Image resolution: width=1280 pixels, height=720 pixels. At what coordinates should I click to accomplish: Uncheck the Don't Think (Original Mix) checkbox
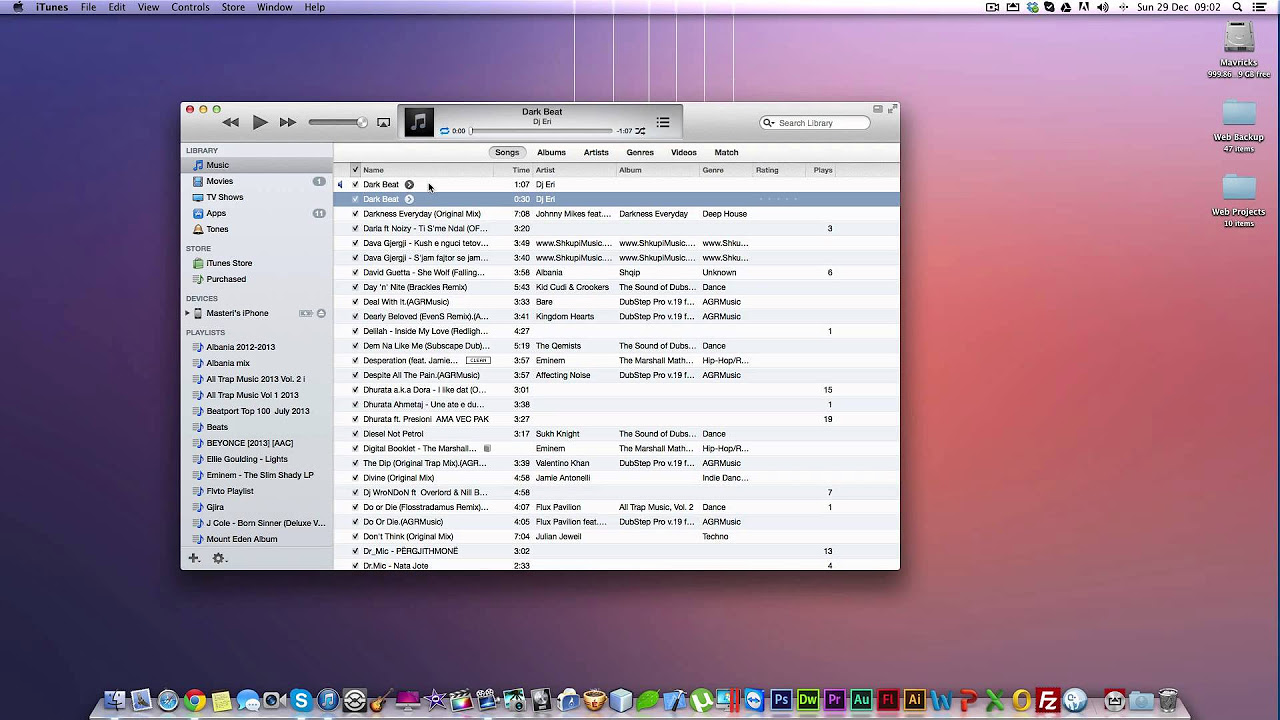355,536
